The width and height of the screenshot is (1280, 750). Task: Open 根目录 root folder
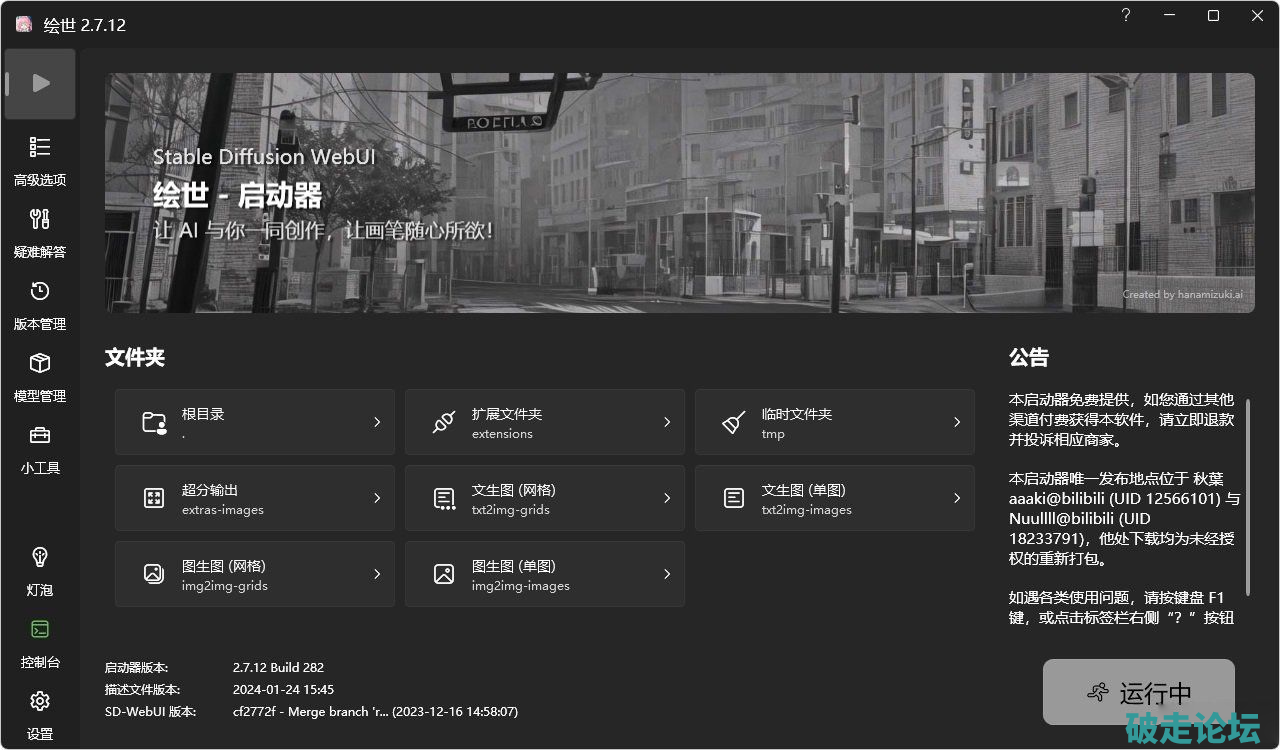(254, 422)
